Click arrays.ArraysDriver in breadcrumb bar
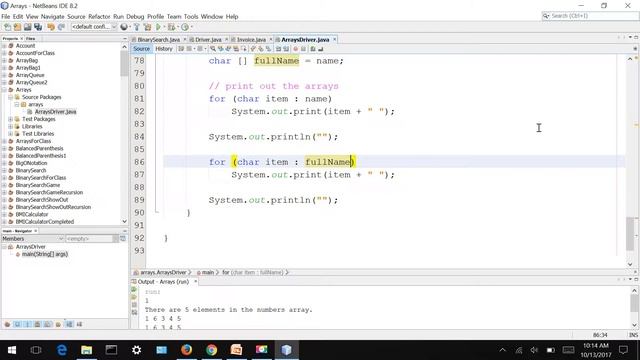The width and height of the screenshot is (640, 360). tap(163, 272)
